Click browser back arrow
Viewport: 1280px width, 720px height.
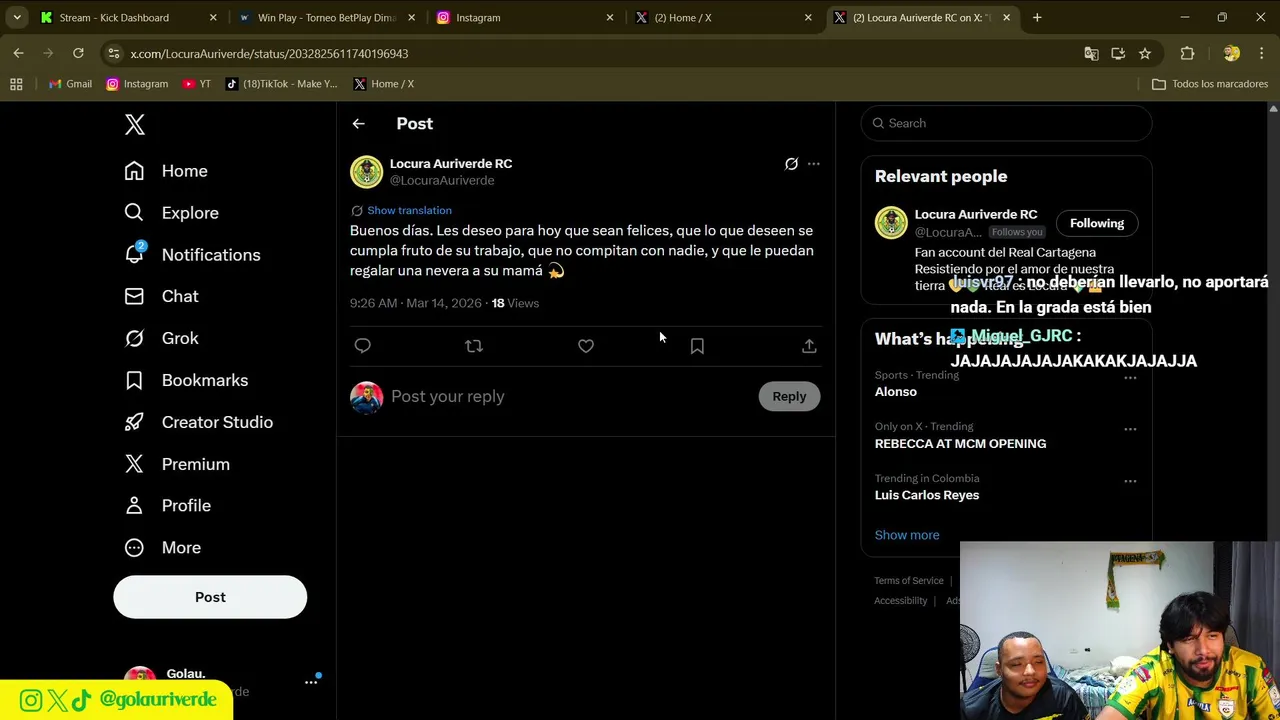19,53
